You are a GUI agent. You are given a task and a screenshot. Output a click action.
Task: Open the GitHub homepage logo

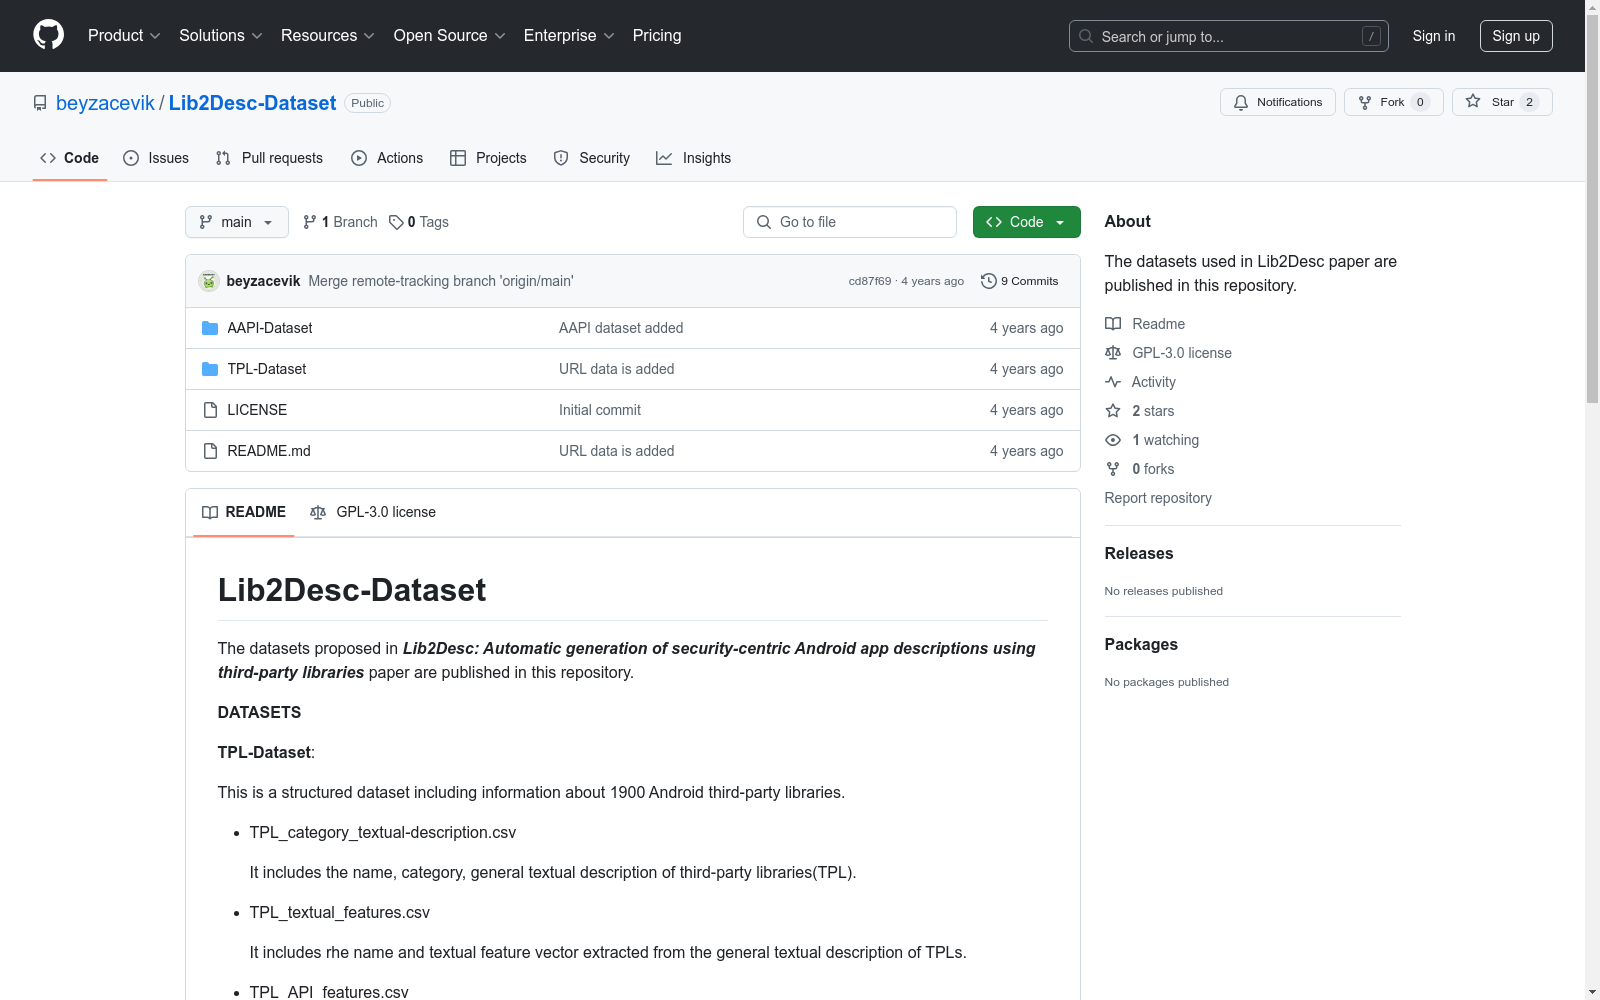48,35
